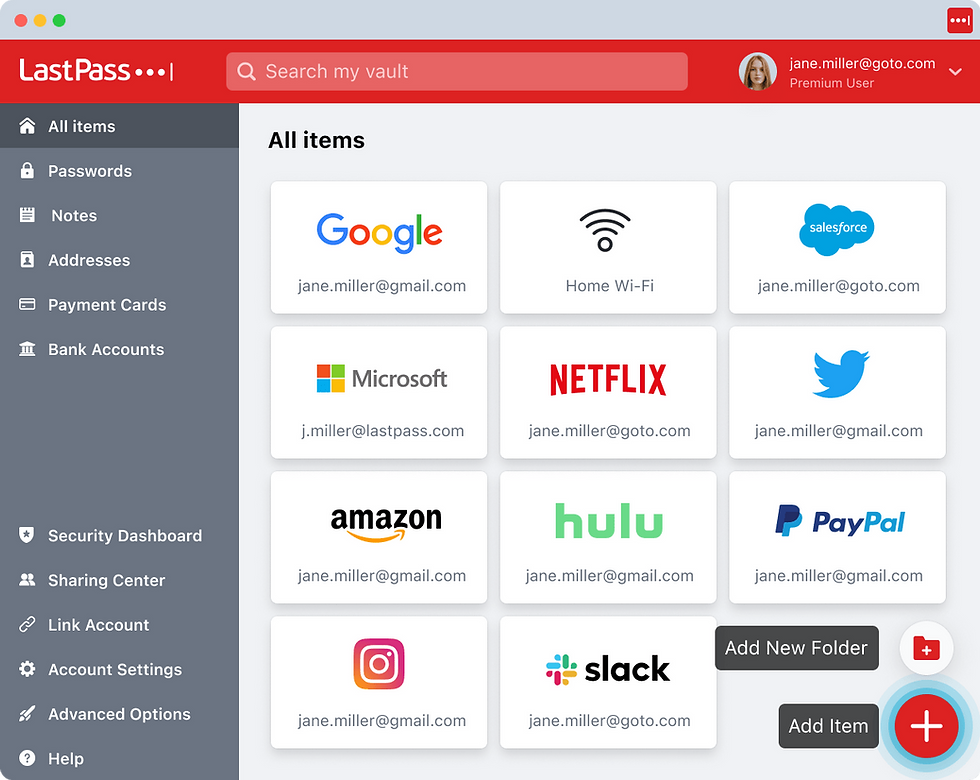This screenshot has height=780, width=980.
Task: Click the chain link icon beside Link Account
Action: (27, 624)
